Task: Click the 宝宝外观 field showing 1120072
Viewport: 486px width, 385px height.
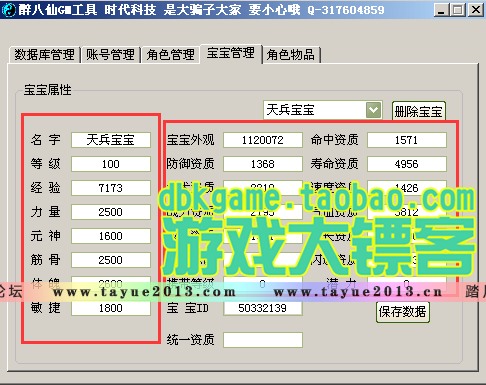Action: 263,140
